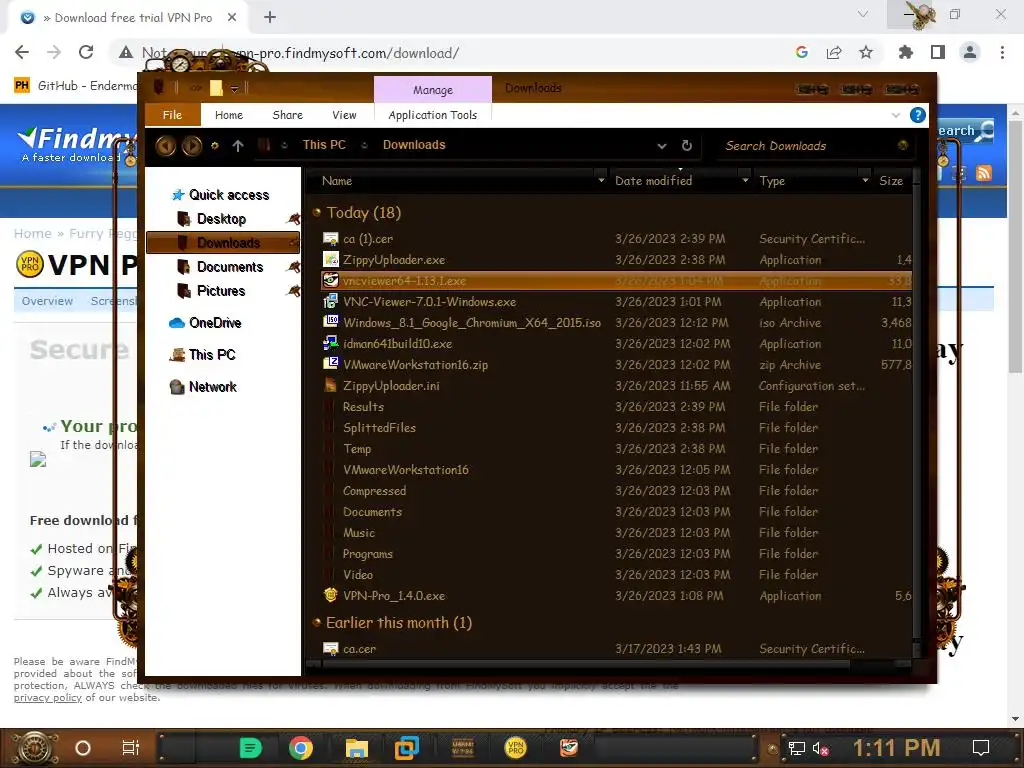Open Quick access in navigation pane
The width and height of the screenshot is (1024, 768).
point(229,195)
